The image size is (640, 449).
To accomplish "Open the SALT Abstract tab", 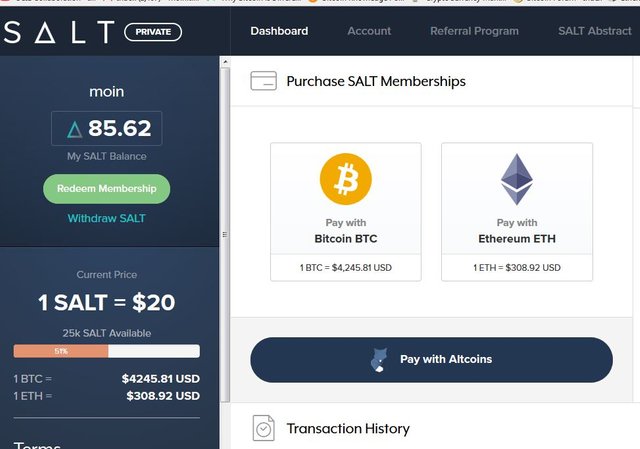I will click(595, 31).
